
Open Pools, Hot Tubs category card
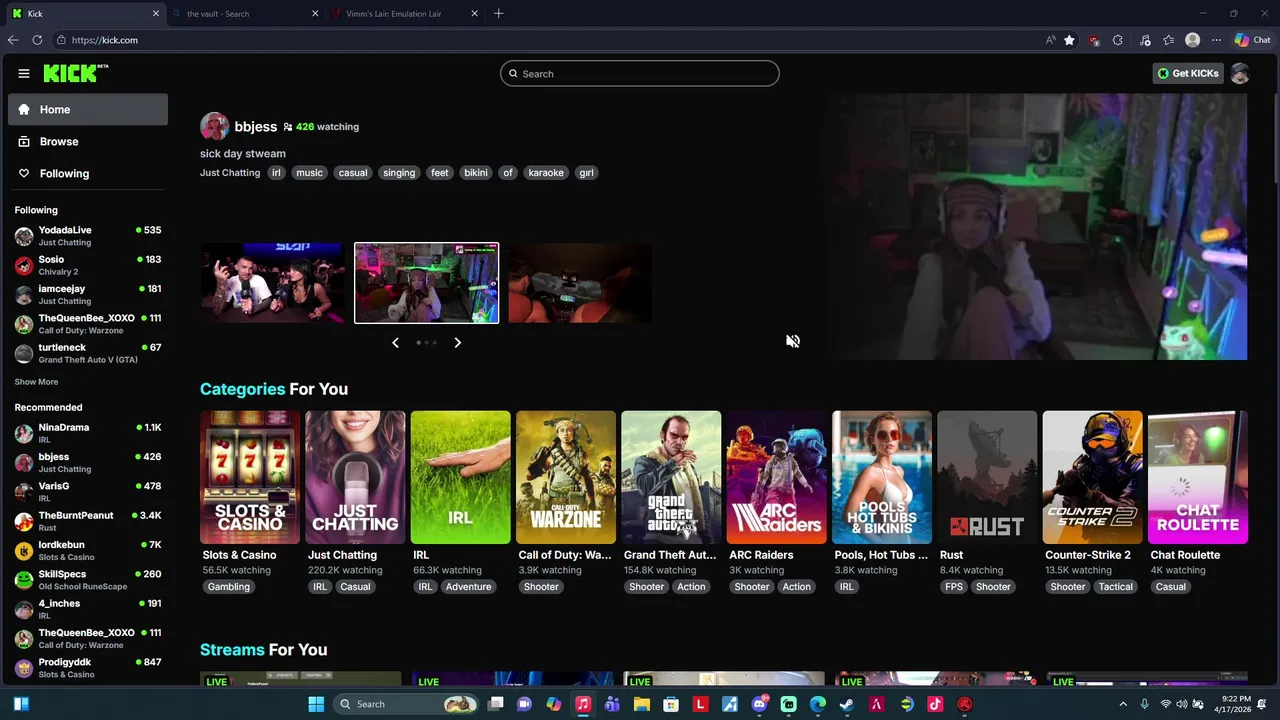pyautogui.click(x=882, y=477)
